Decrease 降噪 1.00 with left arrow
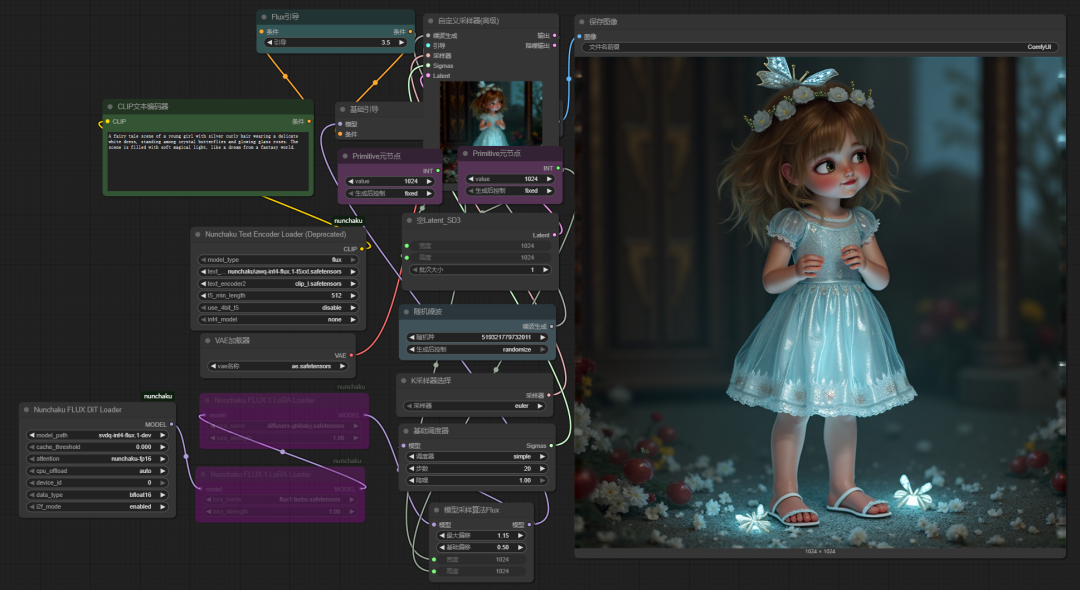This screenshot has height=590, width=1080. coord(411,481)
